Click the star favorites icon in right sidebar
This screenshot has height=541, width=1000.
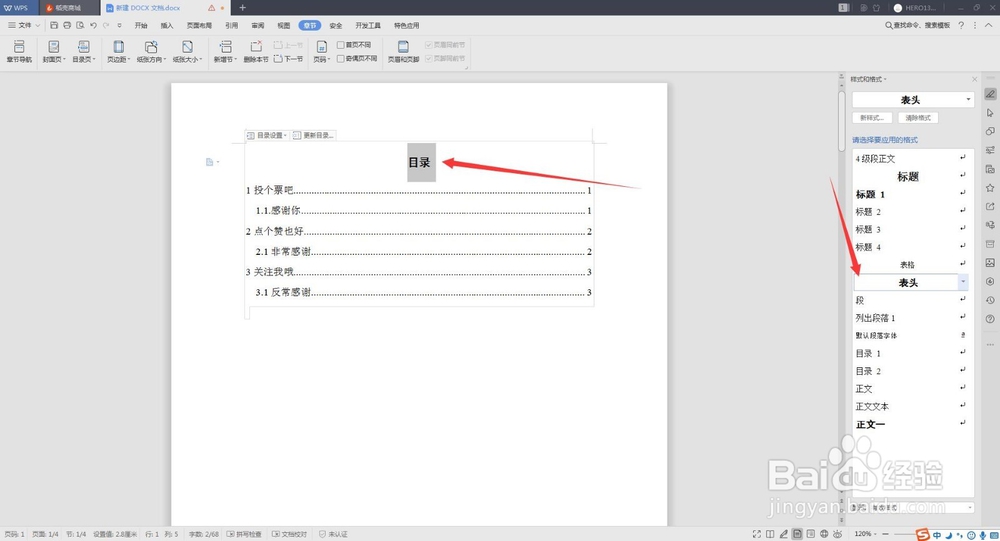990,188
